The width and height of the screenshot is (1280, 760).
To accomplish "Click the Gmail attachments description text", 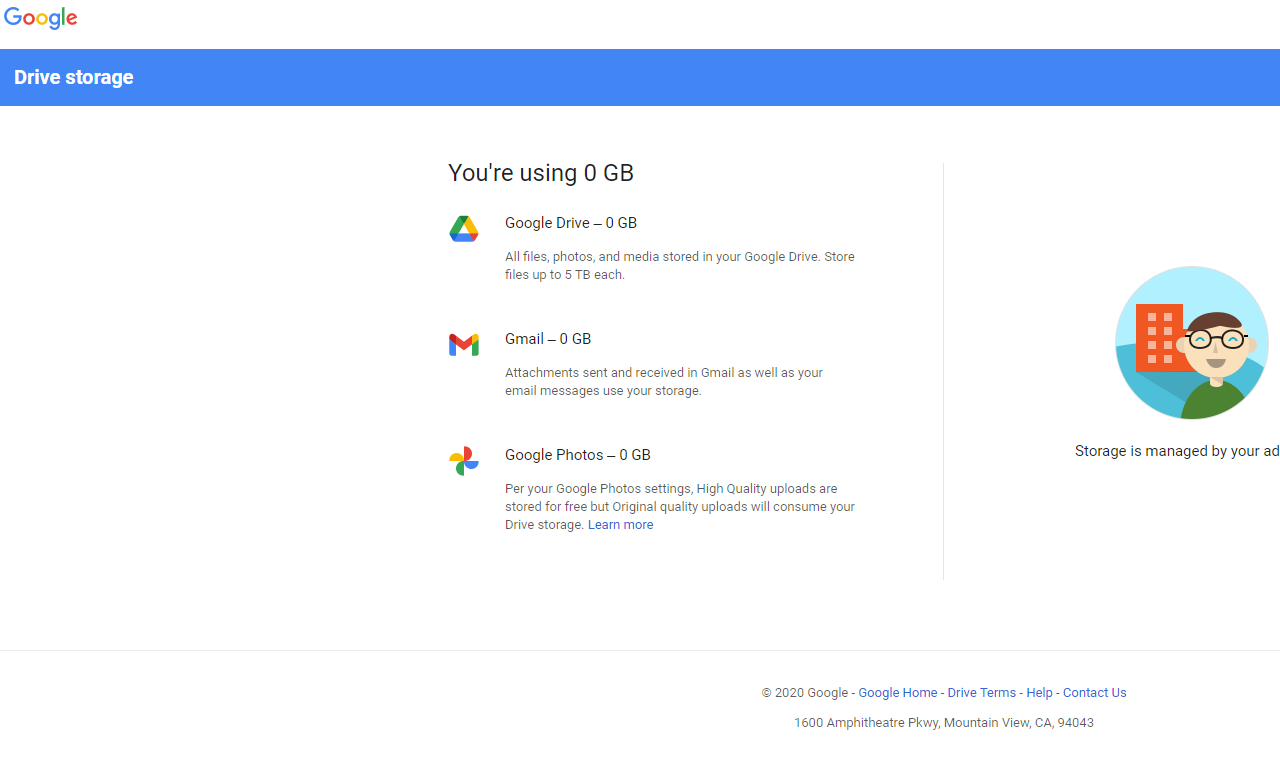I will pos(664,382).
